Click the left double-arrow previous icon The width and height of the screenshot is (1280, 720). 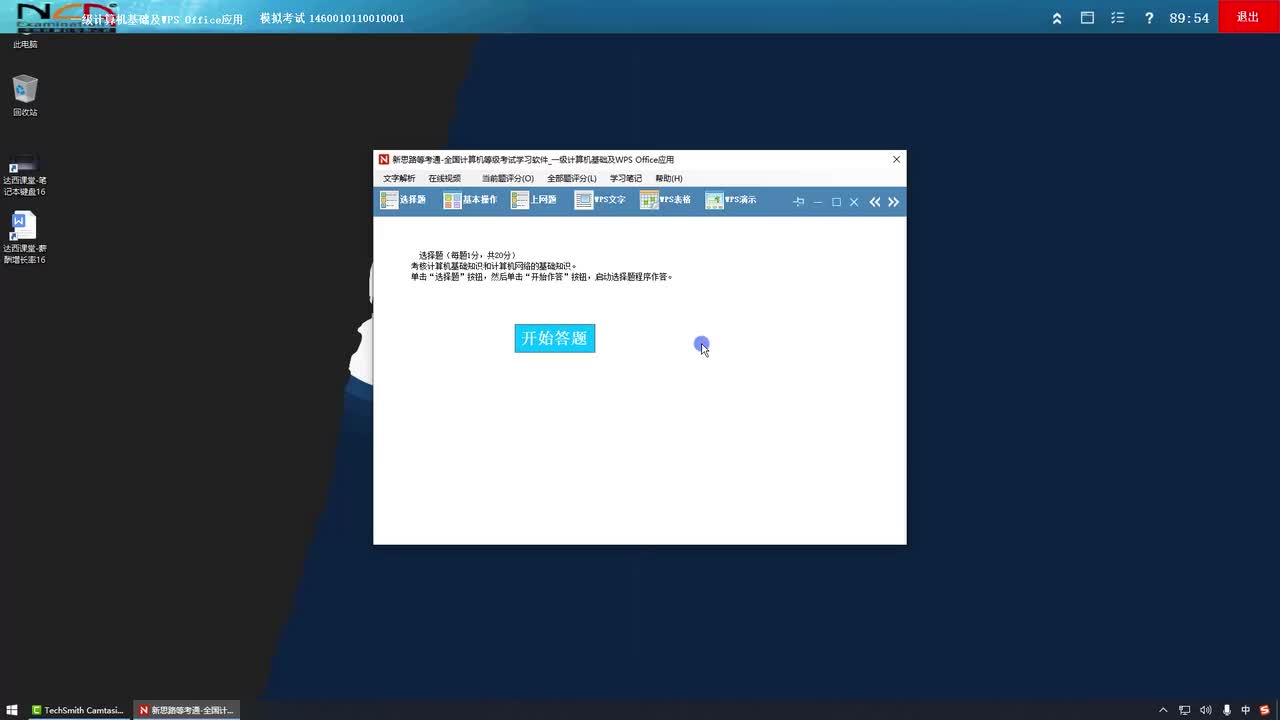pos(875,202)
